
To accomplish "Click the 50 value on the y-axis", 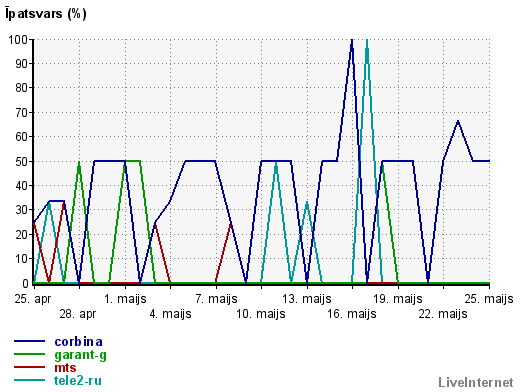I will pos(22,161).
